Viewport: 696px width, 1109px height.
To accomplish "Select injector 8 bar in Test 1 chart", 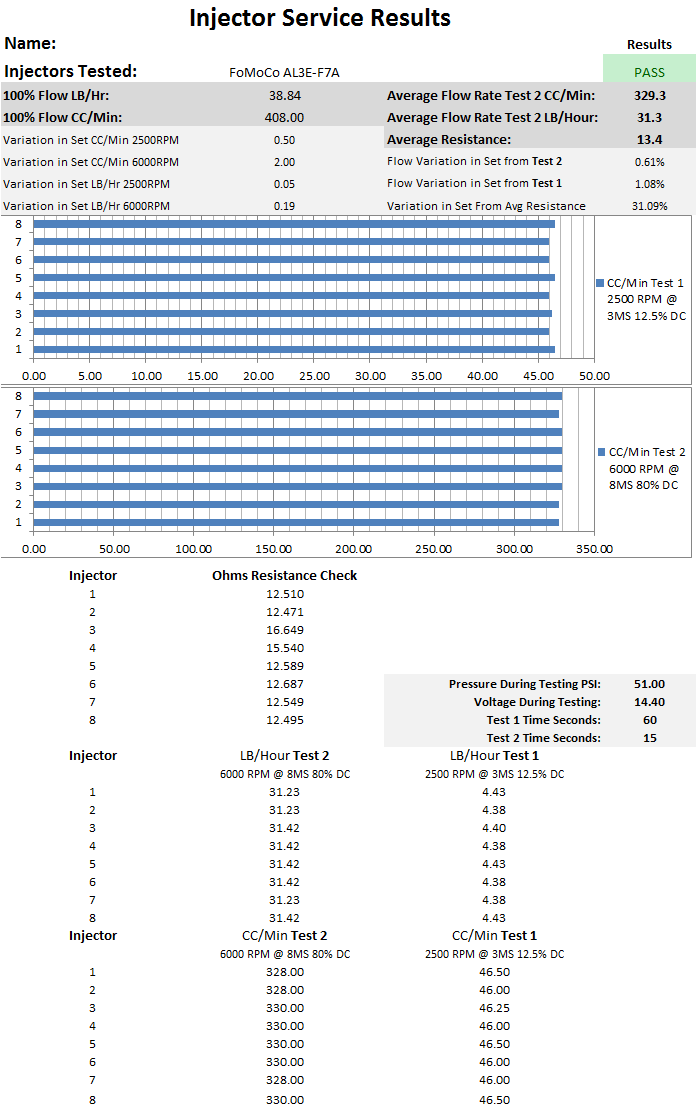I will tap(294, 224).
